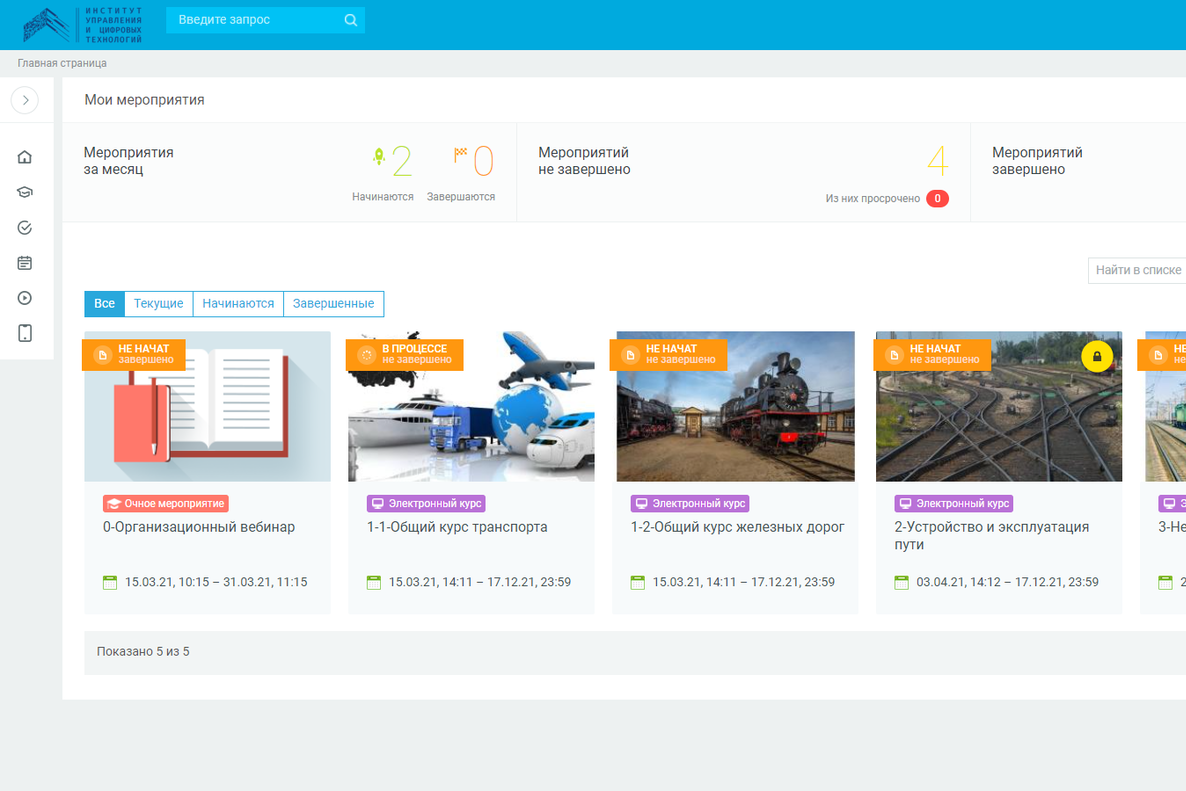Open 1-1-Общий курс транспорта title

click(x=457, y=527)
